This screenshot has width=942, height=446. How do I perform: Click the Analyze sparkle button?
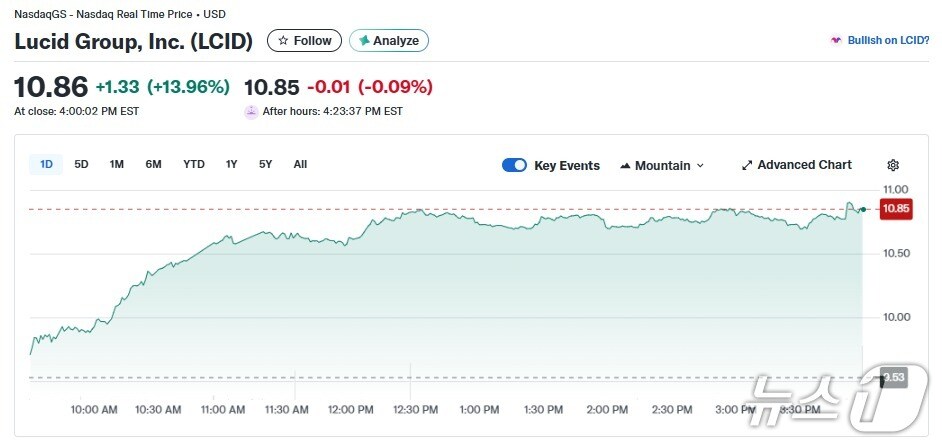(x=389, y=41)
